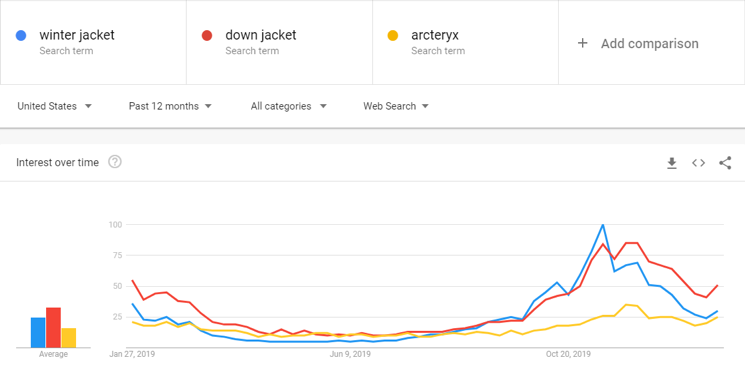Screen dimensions: 745x372
Task: Open the Interest over time help icon
Action: click(x=115, y=162)
